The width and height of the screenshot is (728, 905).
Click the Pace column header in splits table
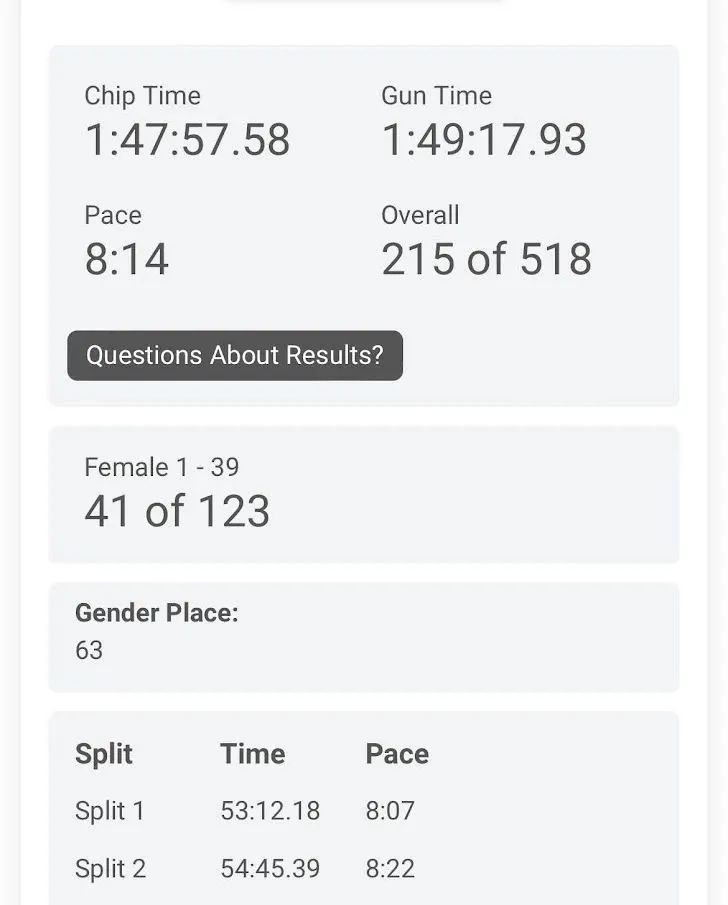click(x=397, y=754)
